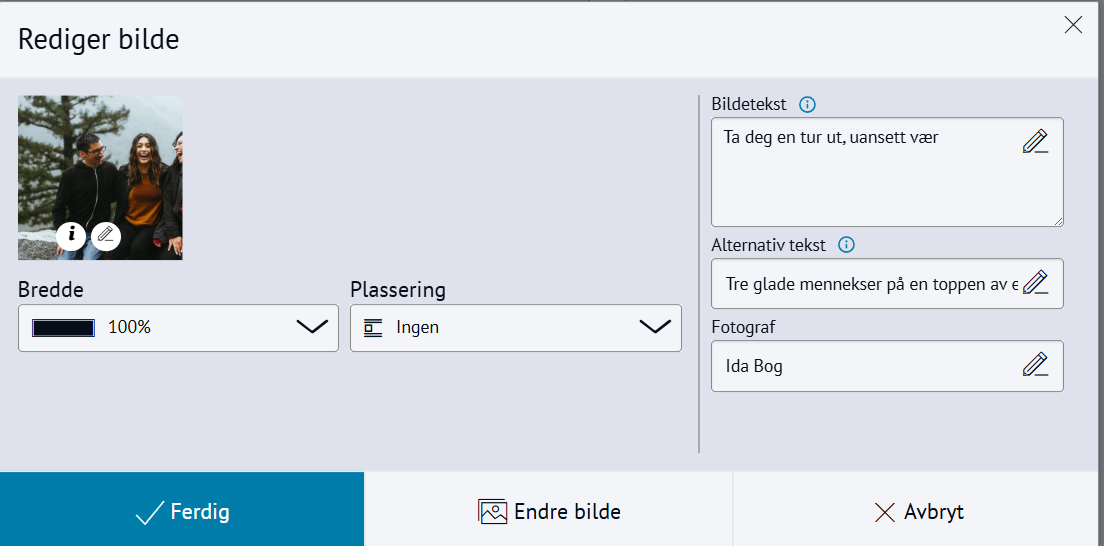Click the chevron arrow of Plassering dropdown

[654, 327]
